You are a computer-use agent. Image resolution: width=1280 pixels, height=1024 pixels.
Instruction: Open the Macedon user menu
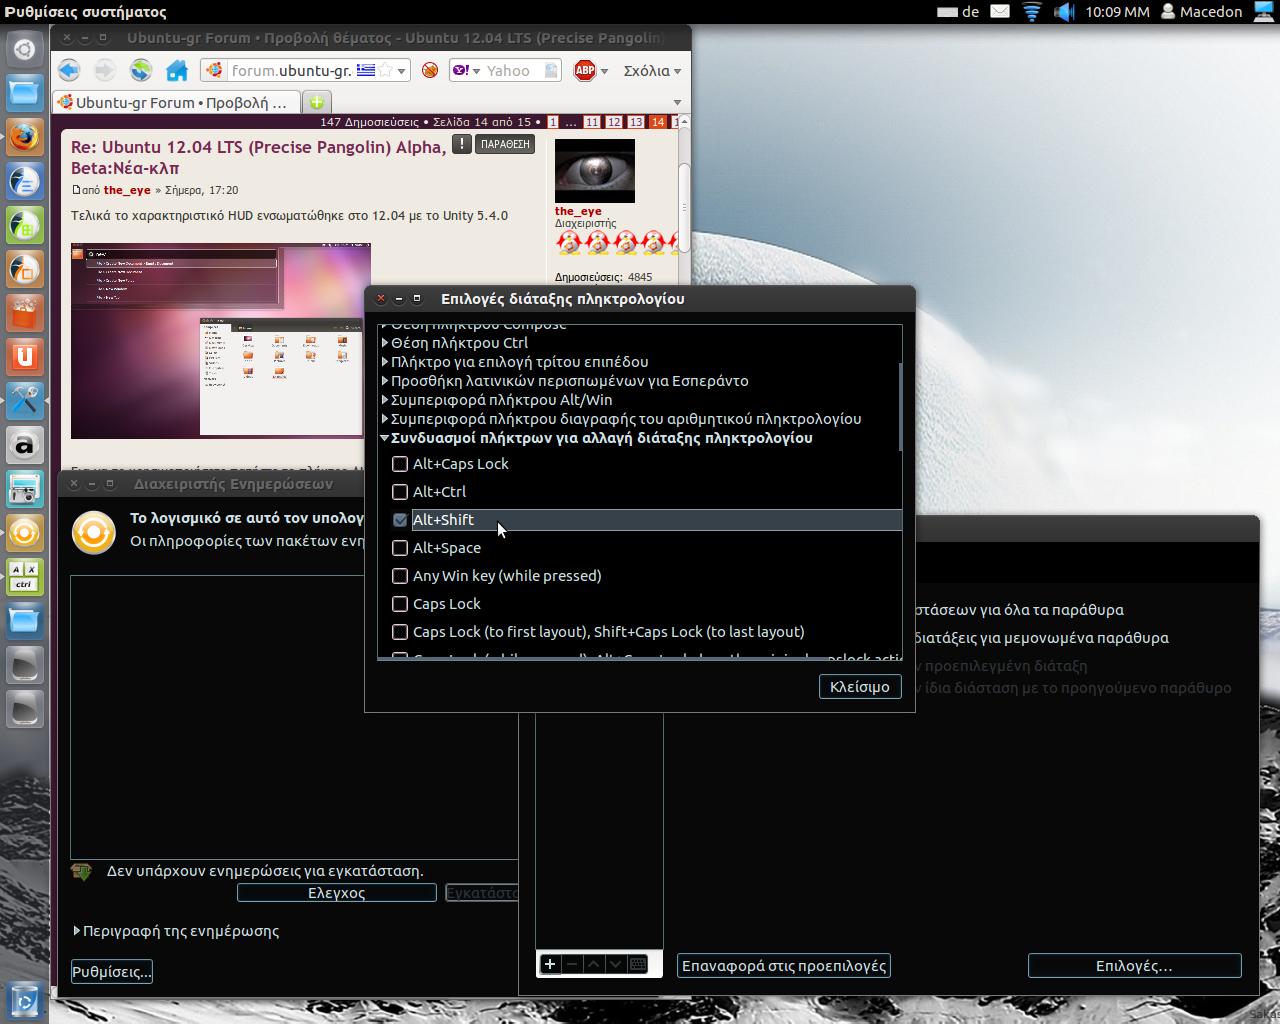coord(1202,12)
